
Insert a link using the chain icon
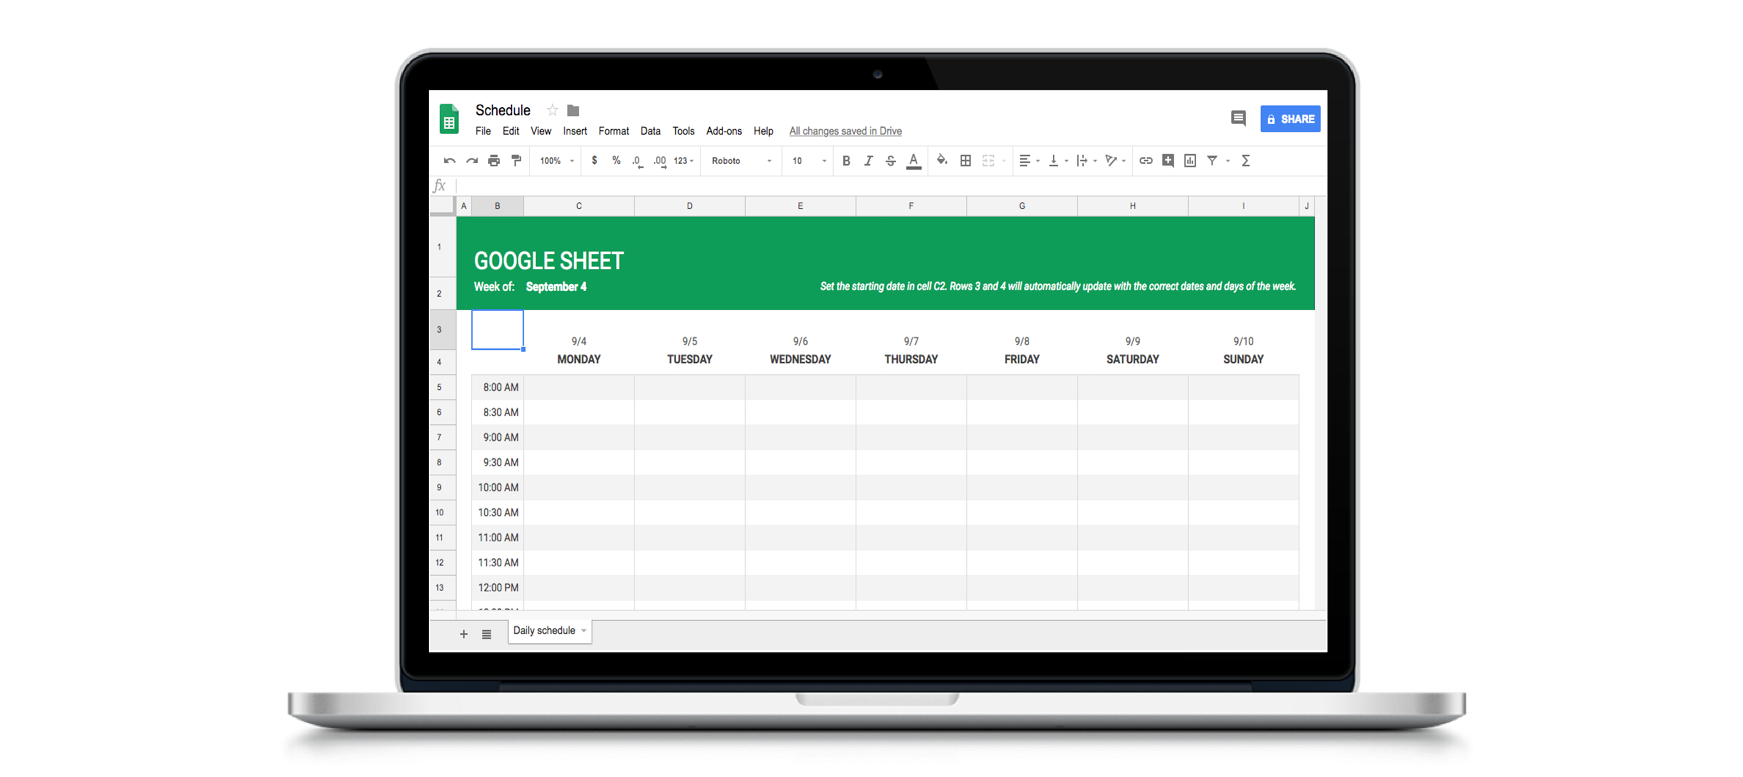tap(1146, 161)
